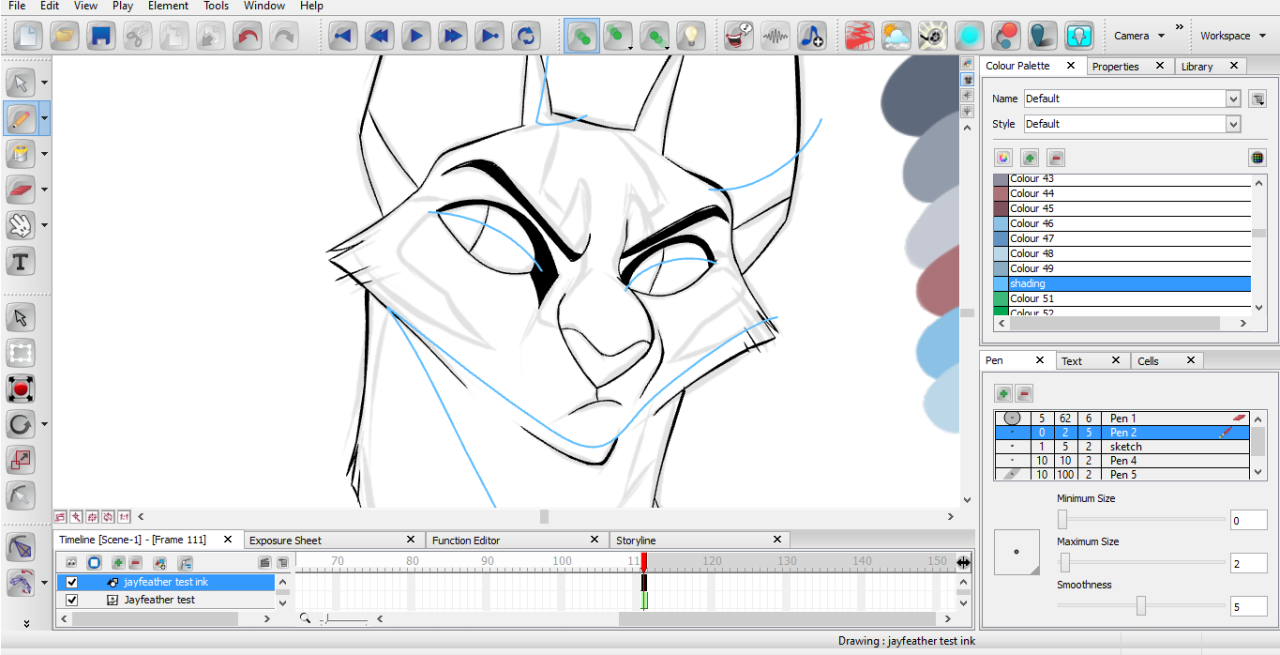This screenshot has height=655, width=1280.
Task: Add a new pen style with green plus
Action: coord(1003,393)
